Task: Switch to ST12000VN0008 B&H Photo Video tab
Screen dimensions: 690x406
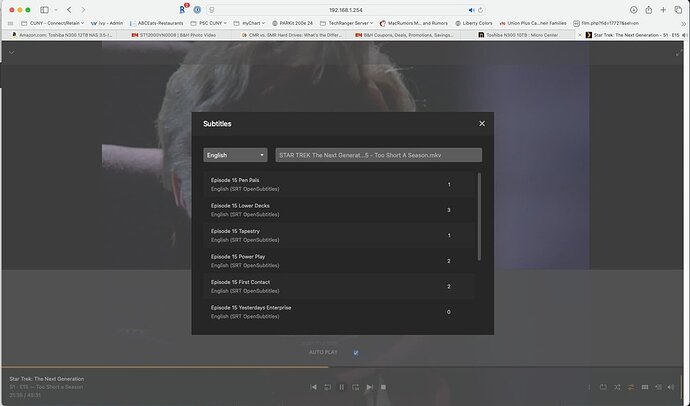Action: (x=174, y=35)
